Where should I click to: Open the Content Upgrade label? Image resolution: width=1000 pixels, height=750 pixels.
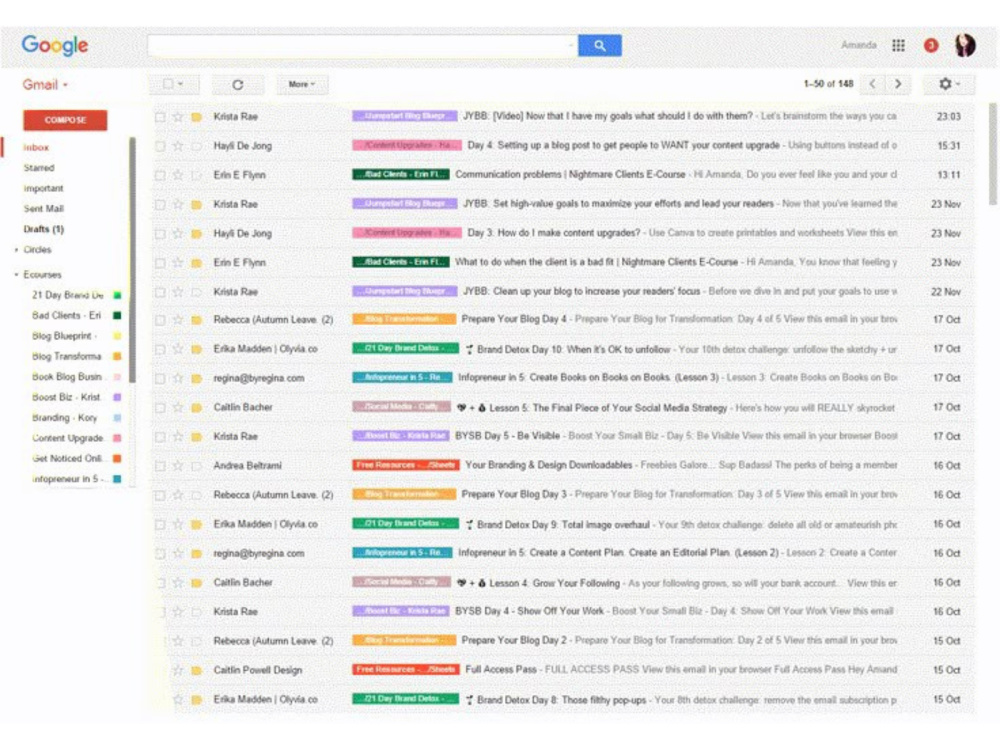click(x=68, y=438)
